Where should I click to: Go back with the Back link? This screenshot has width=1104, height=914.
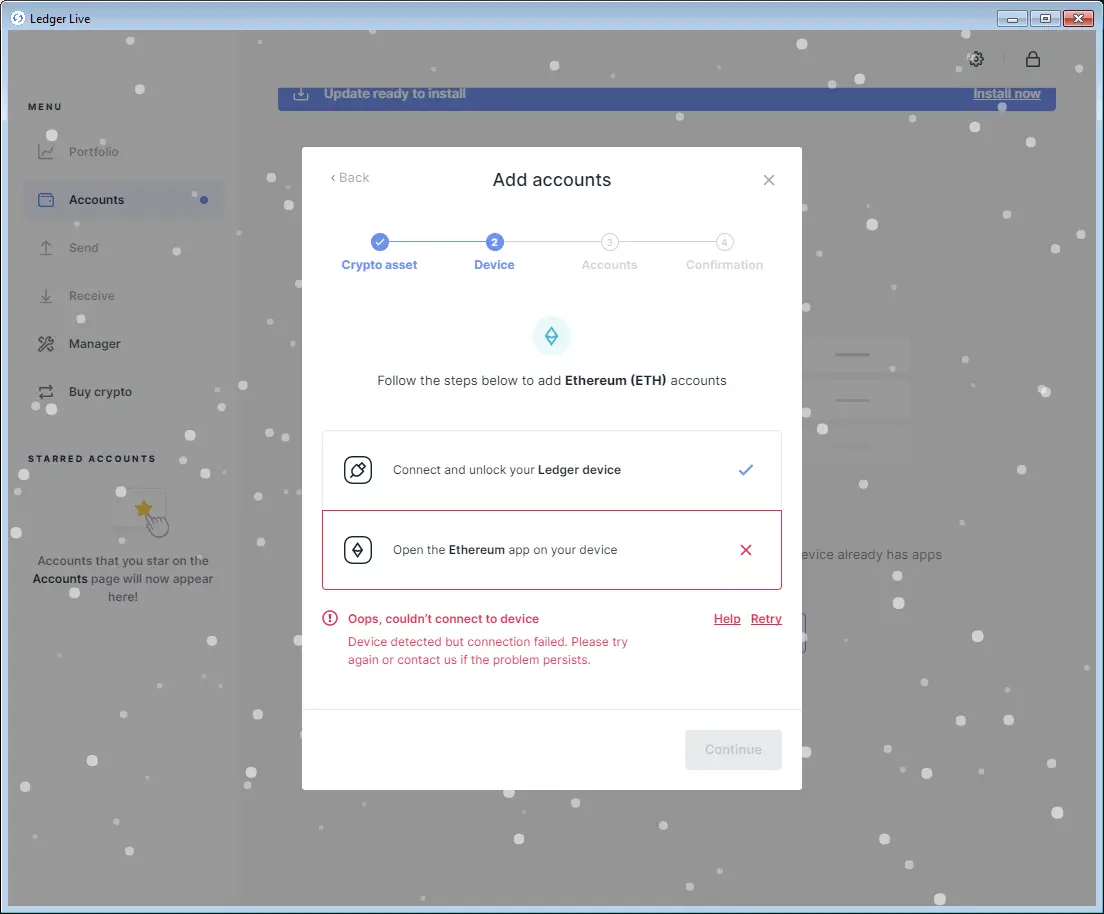[x=350, y=177]
